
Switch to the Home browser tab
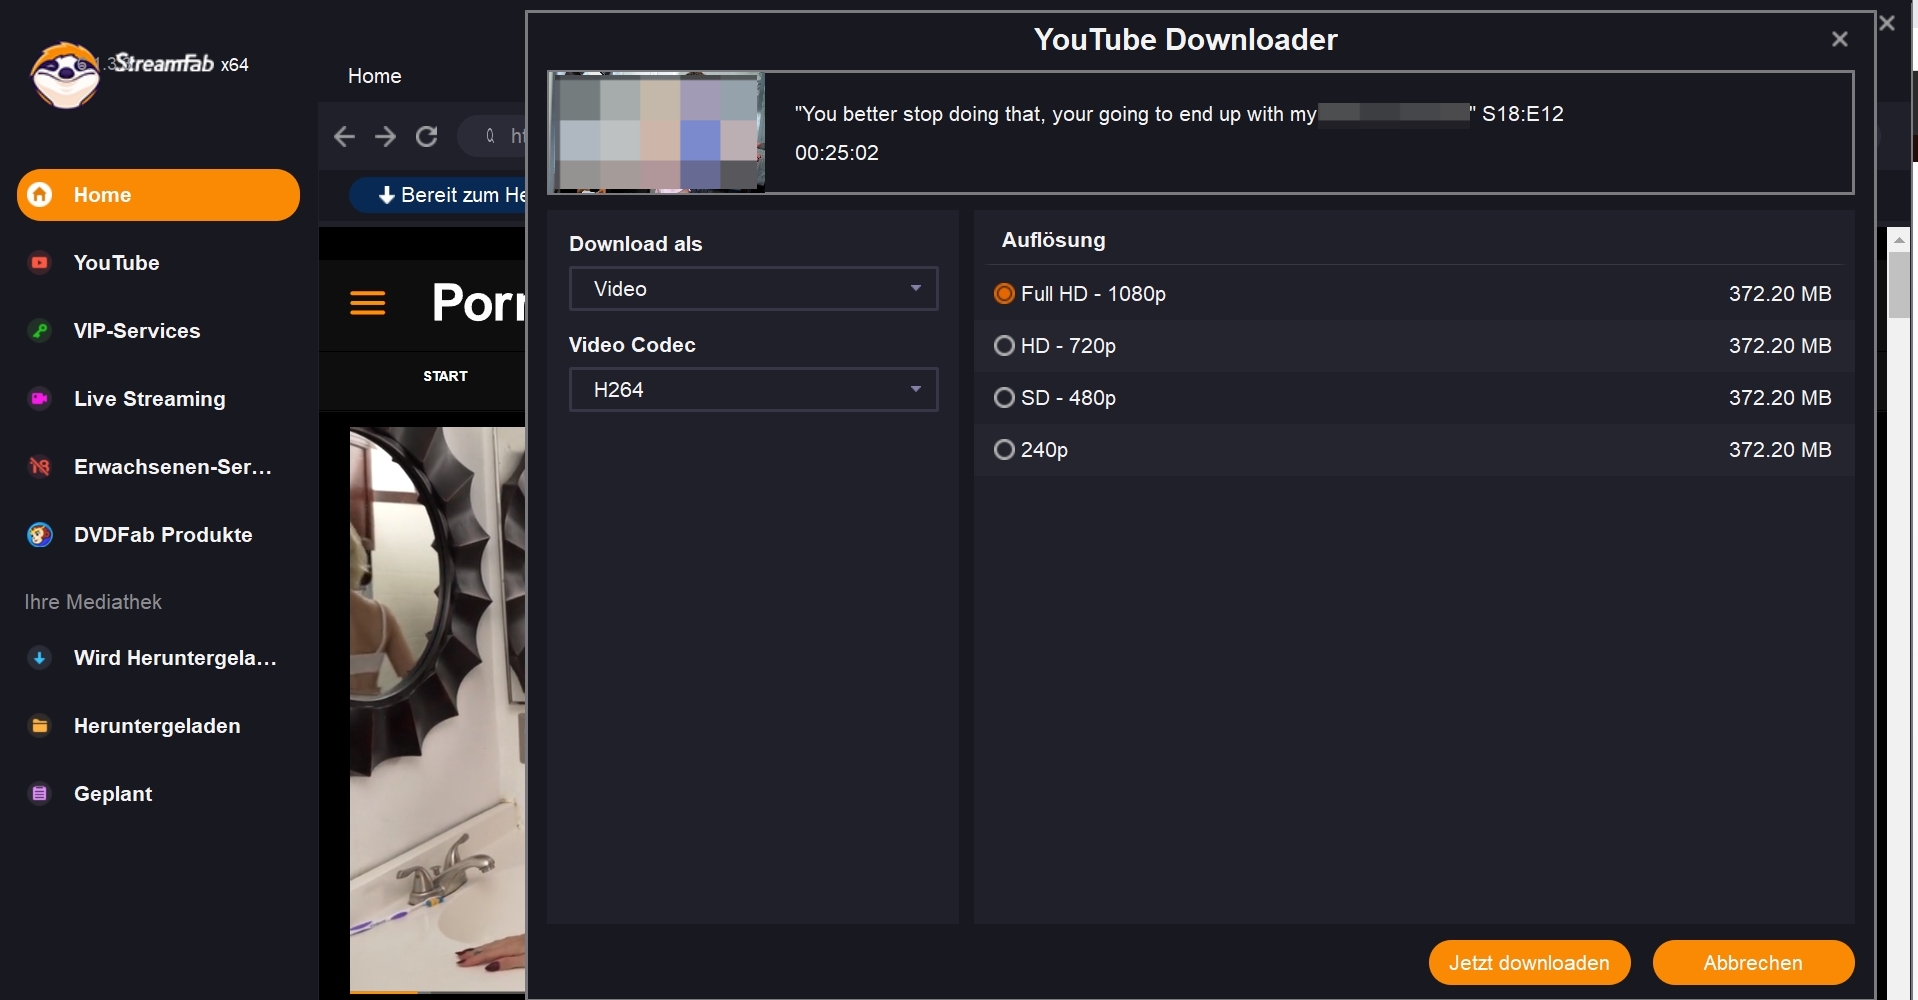(x=374, y=76)
